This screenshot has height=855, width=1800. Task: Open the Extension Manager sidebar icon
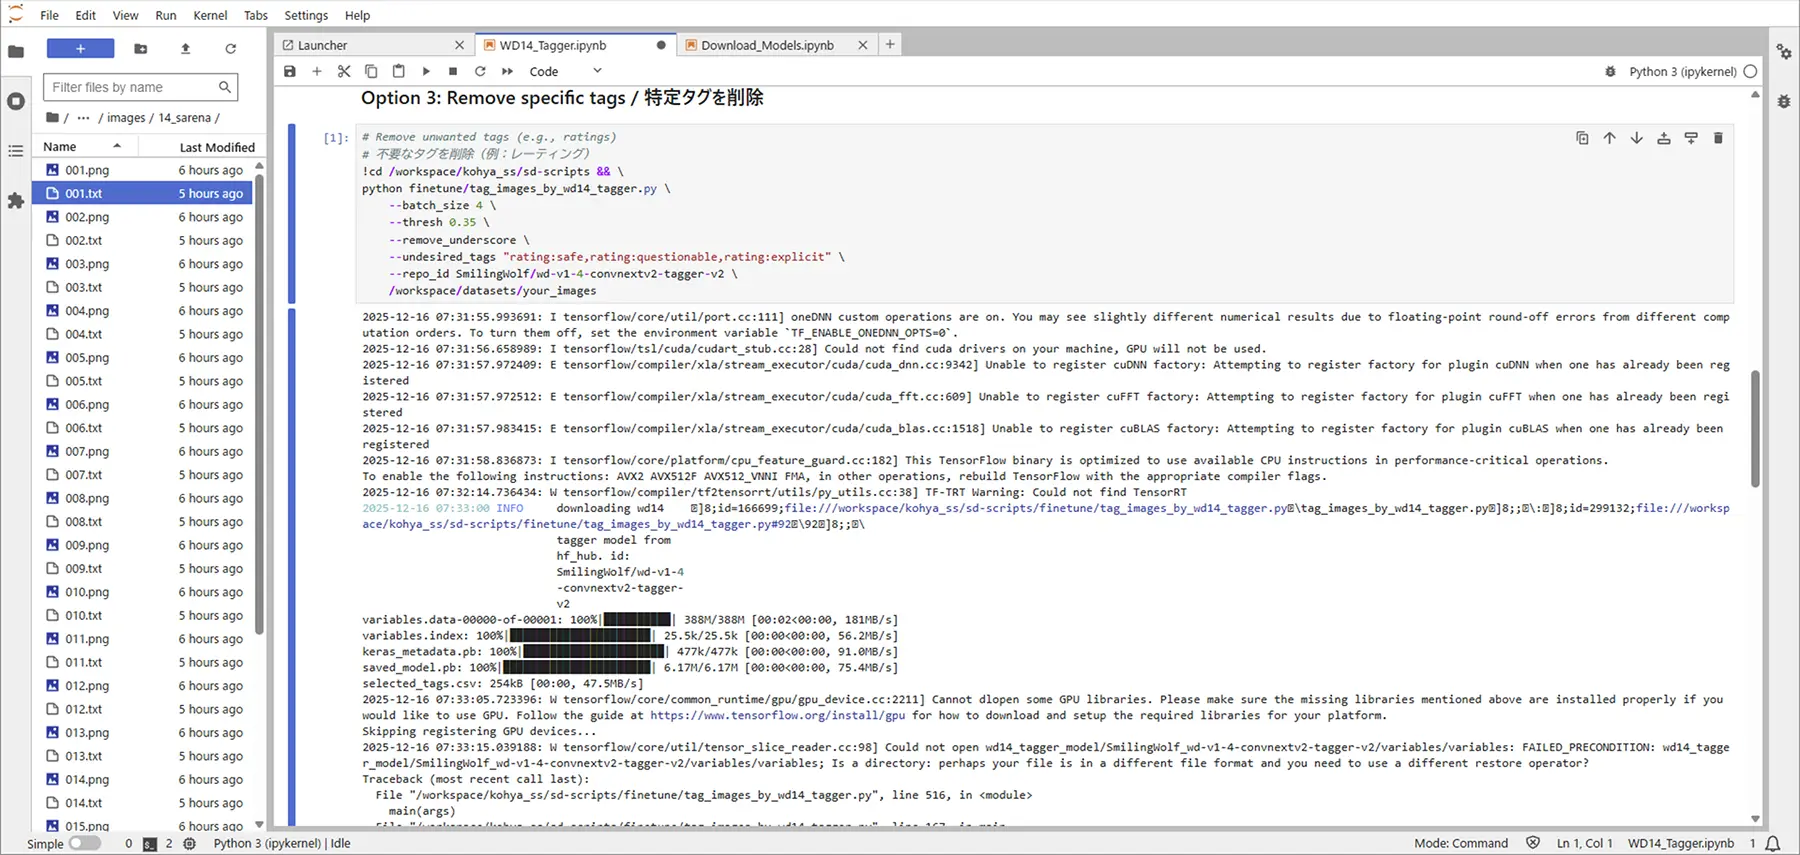pyautogui.click(x=15, y=201)
